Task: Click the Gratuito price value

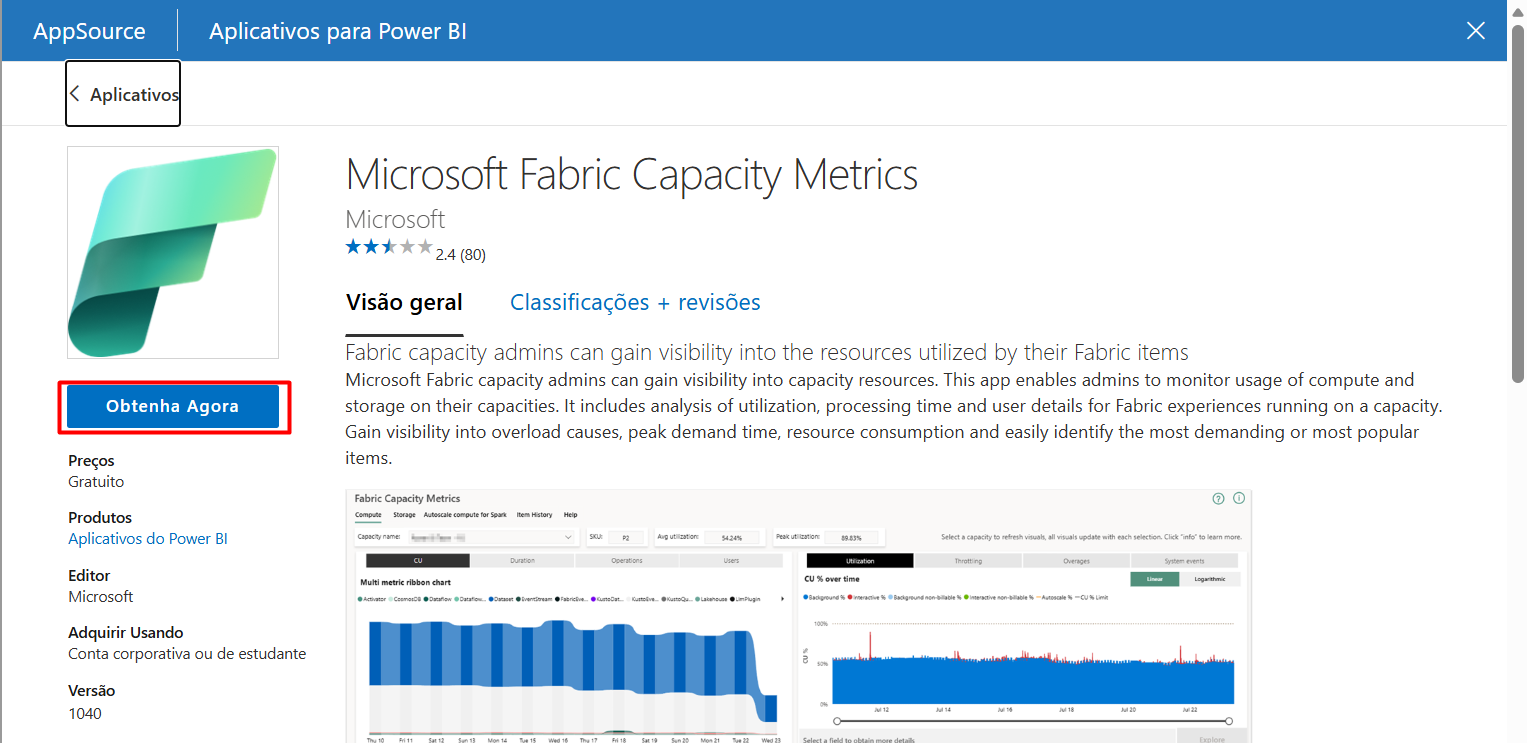Action: coord(96,482)
